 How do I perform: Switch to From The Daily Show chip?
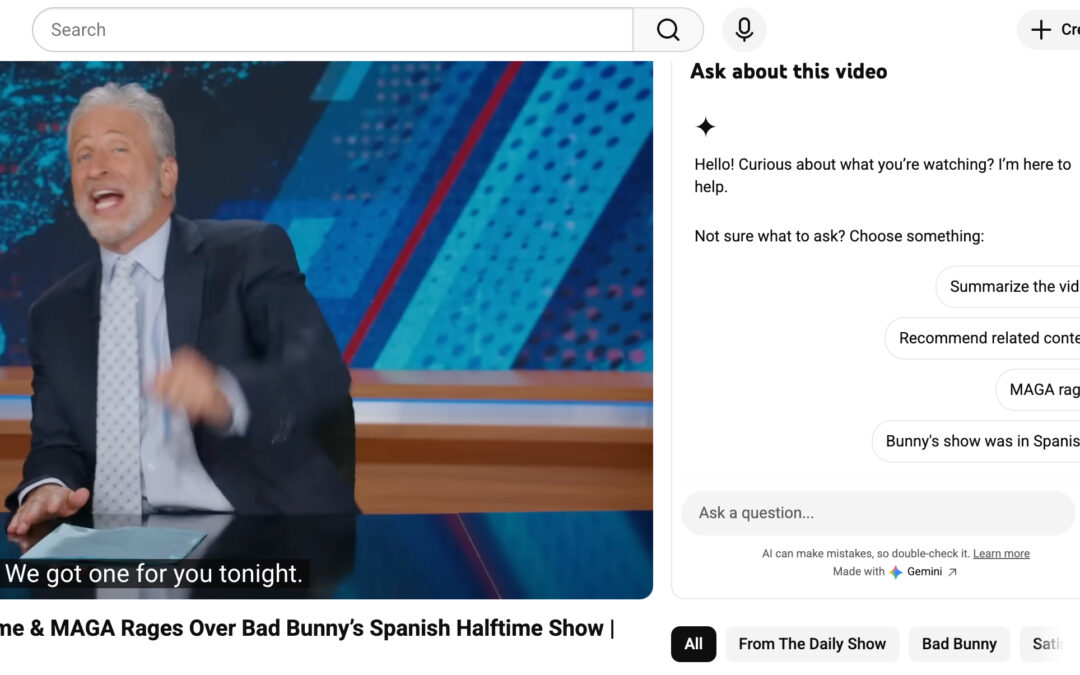812,644
